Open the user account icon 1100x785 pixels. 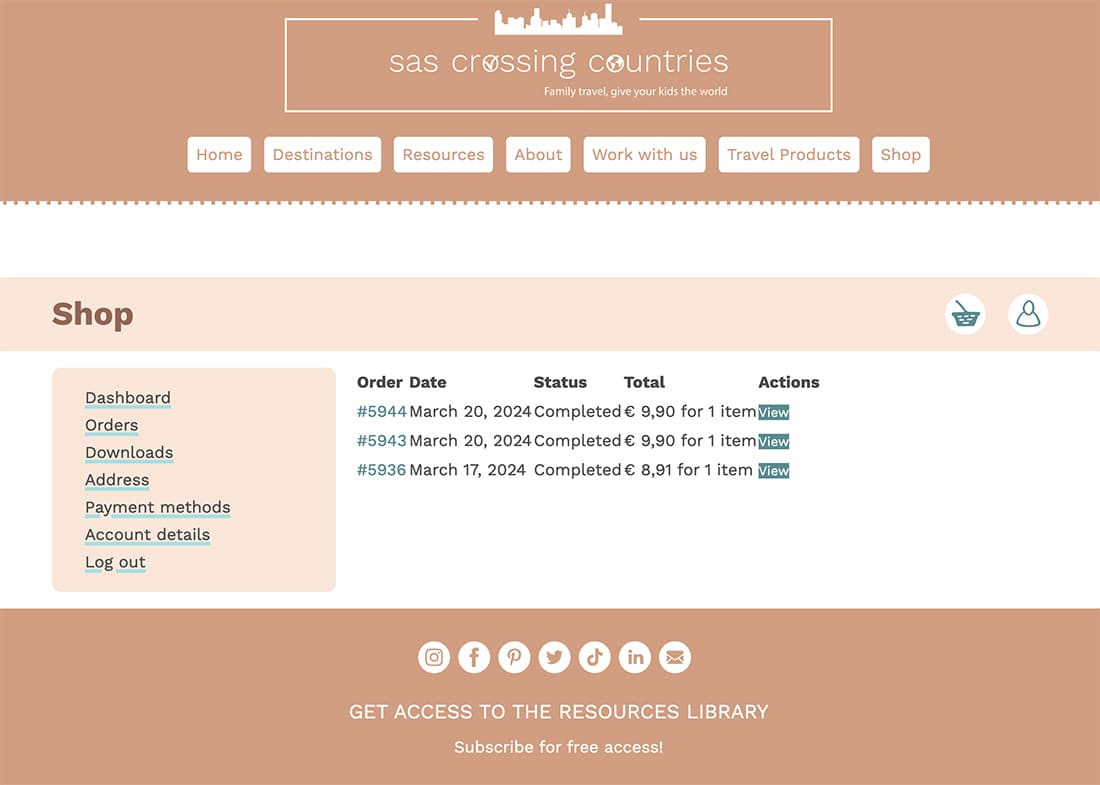1028,314
